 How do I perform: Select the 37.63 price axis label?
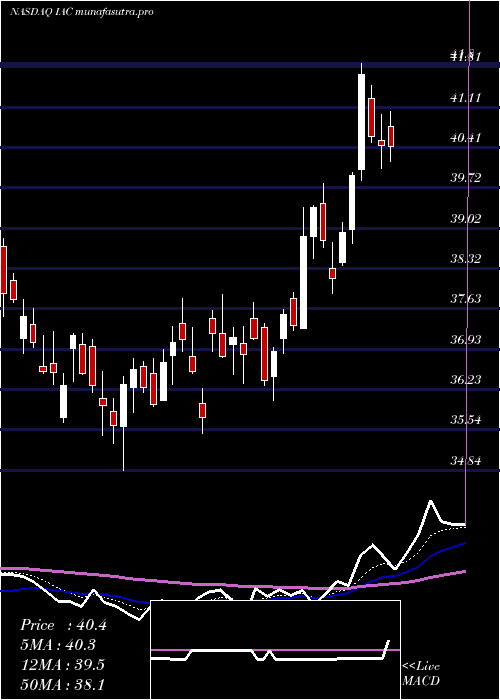[466, 299]
